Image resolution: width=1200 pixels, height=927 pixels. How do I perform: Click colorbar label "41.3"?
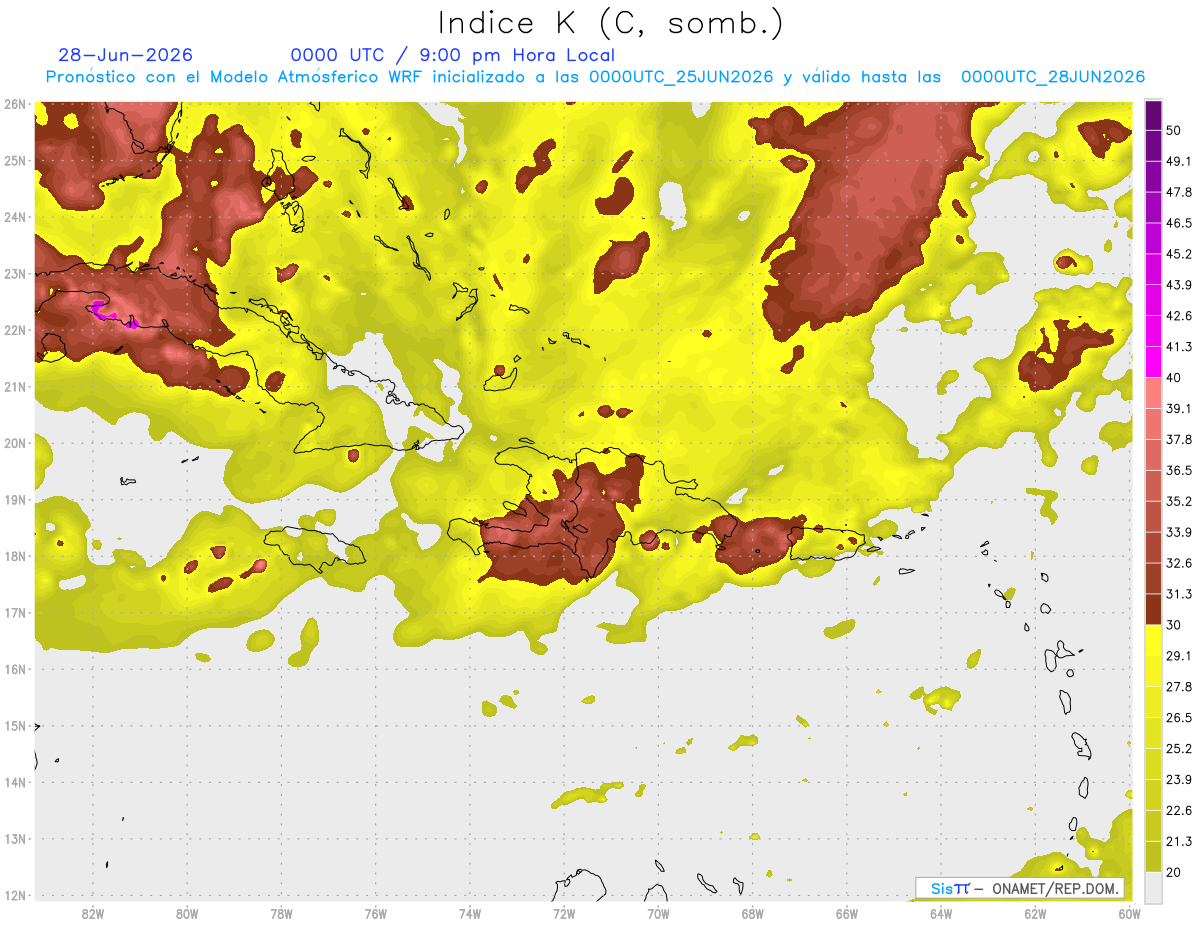[1178, 347]
